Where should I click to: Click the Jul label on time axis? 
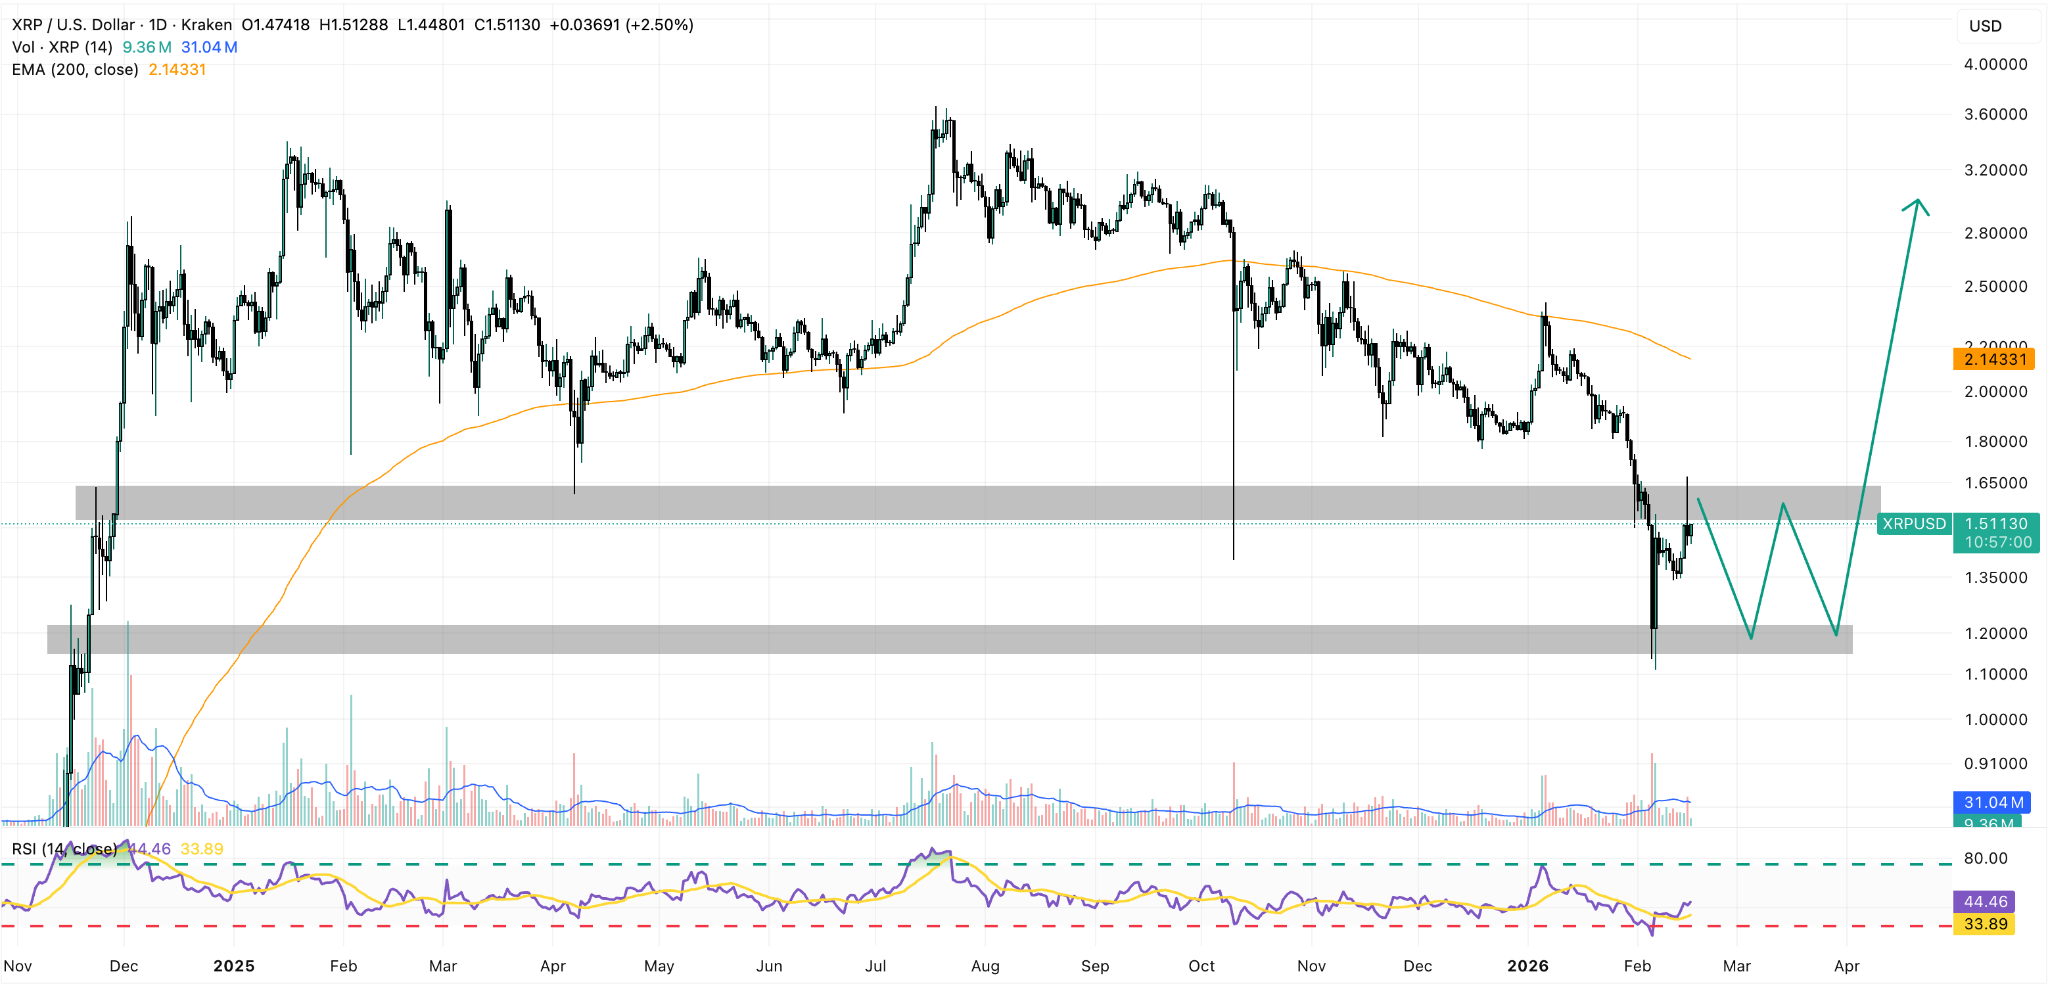click(876, 966)
